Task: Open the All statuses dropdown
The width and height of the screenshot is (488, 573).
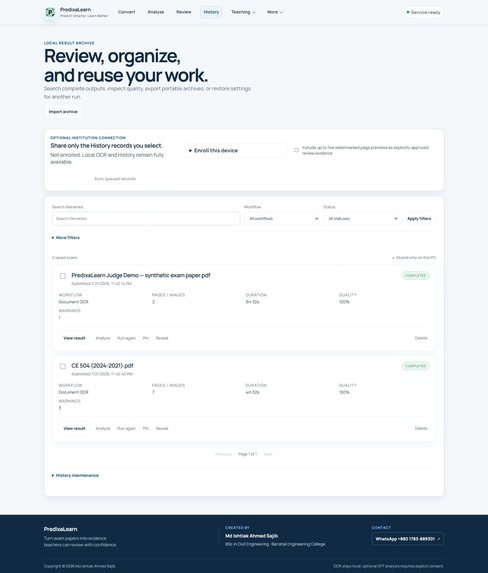Action: (362, 219)
